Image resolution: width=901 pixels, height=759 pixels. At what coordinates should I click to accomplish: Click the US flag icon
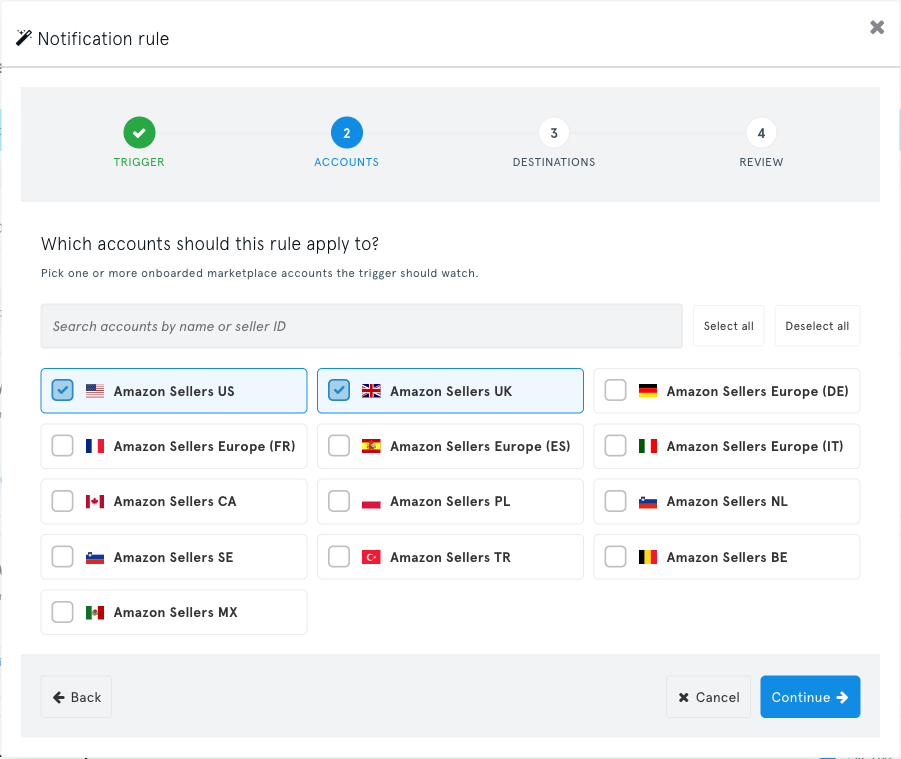[x=95, y=391]
